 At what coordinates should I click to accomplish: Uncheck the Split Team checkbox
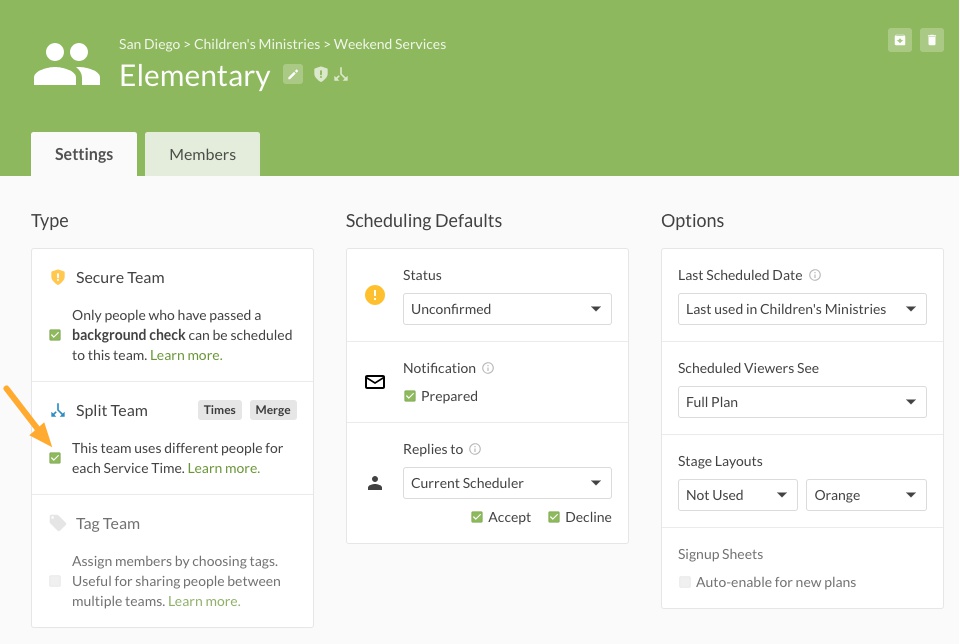pos(56,460)
